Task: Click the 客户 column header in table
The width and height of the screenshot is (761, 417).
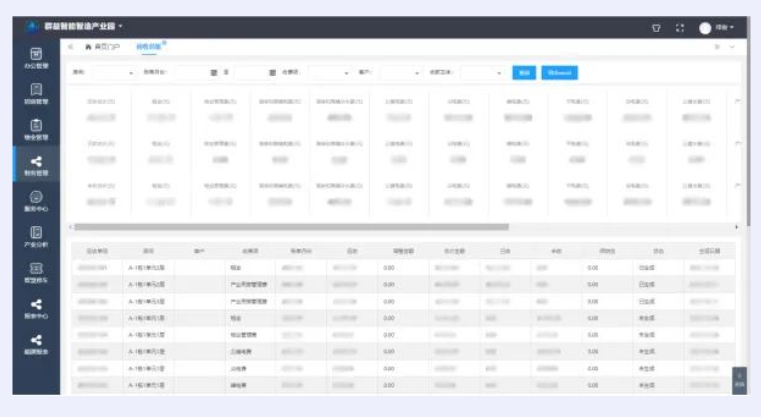Action: [199, 251]
